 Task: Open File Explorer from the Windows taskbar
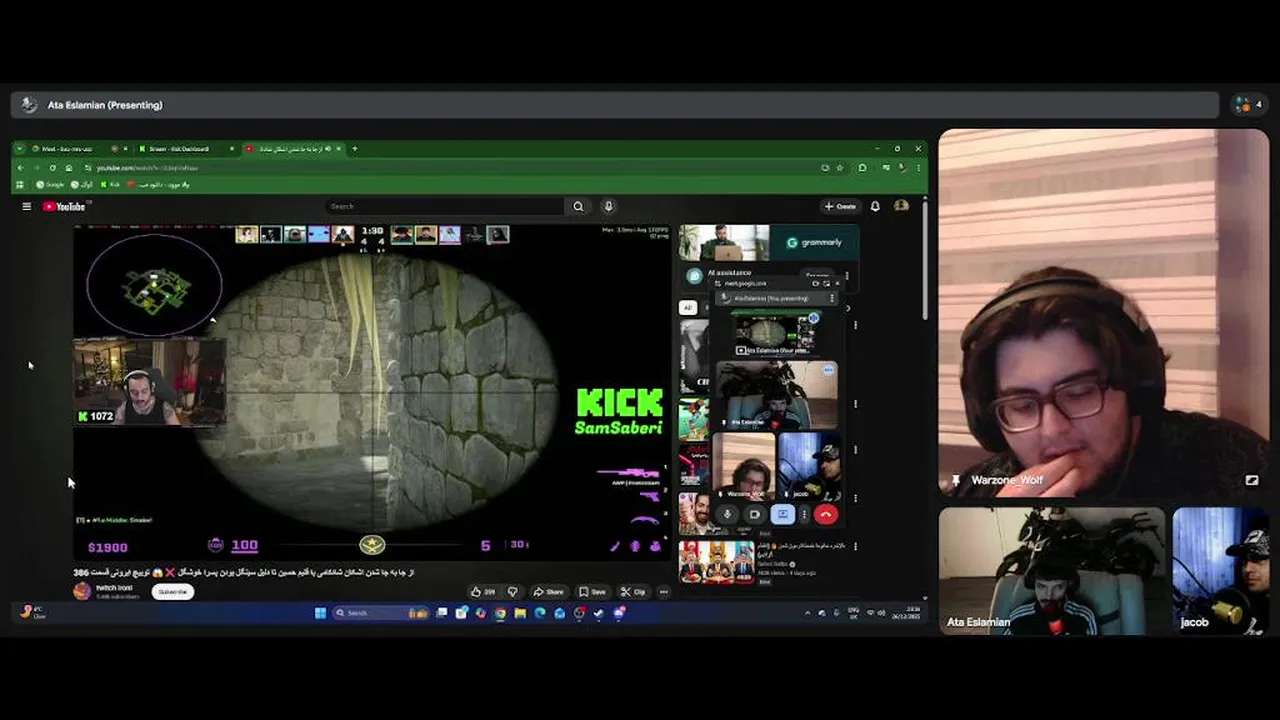[520, 613]
